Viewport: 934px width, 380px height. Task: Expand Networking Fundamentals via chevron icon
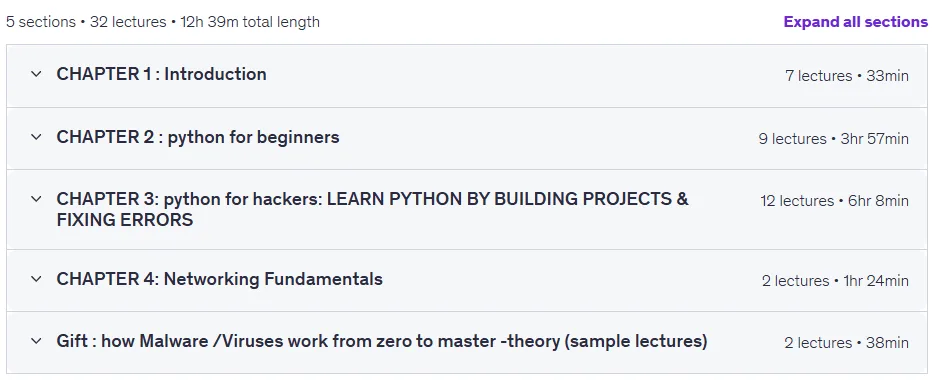click(36, 279)
